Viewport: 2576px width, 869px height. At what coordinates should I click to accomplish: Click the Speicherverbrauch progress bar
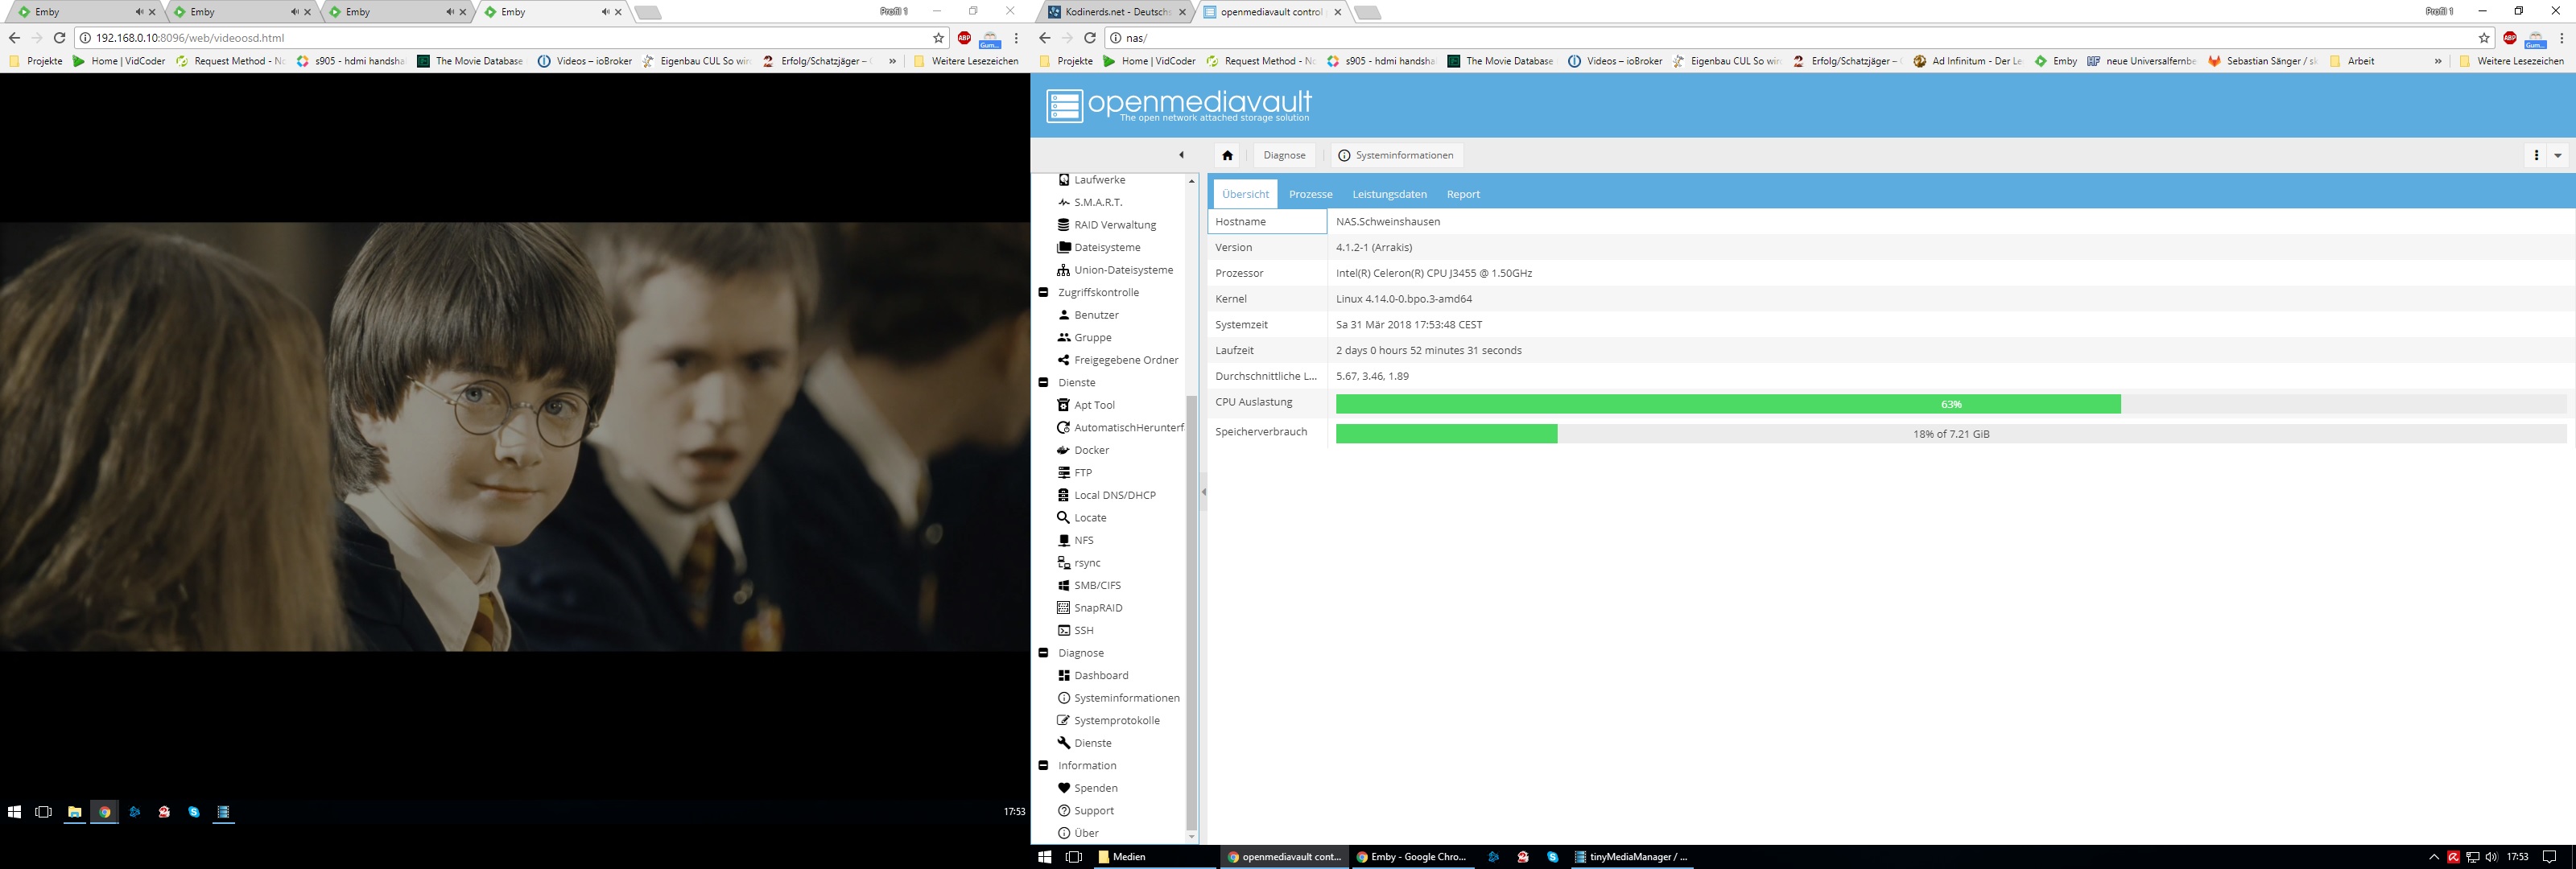coord(1950,434)
